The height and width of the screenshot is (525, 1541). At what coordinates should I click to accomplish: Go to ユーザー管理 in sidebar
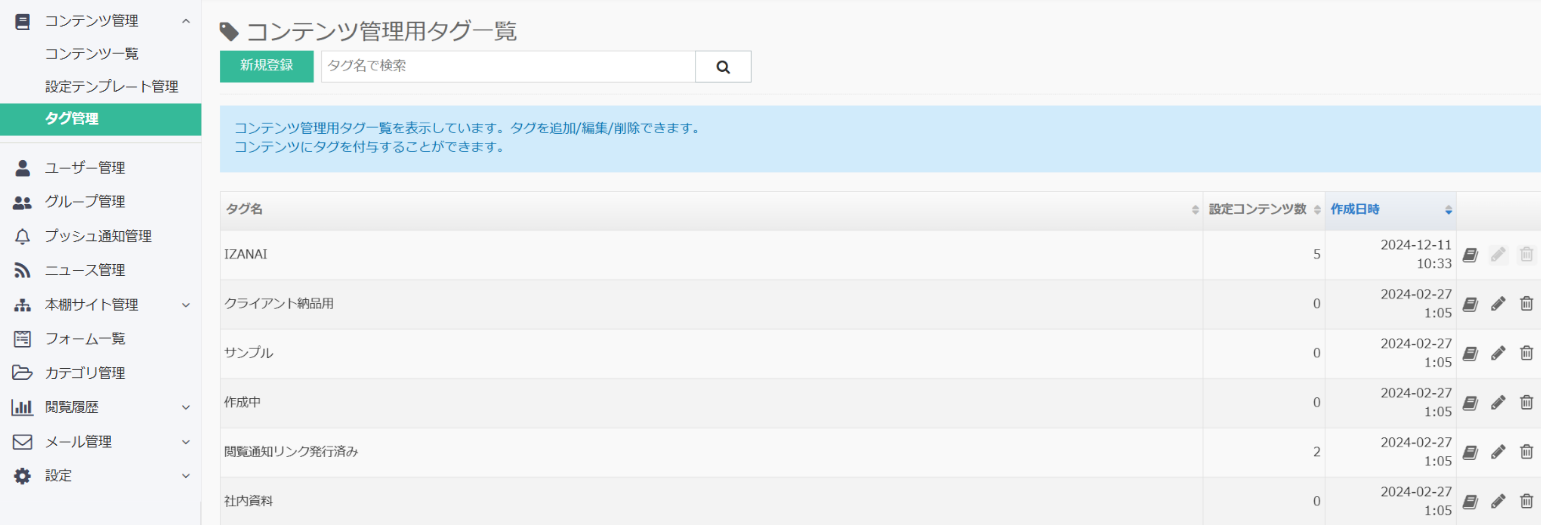85,168
